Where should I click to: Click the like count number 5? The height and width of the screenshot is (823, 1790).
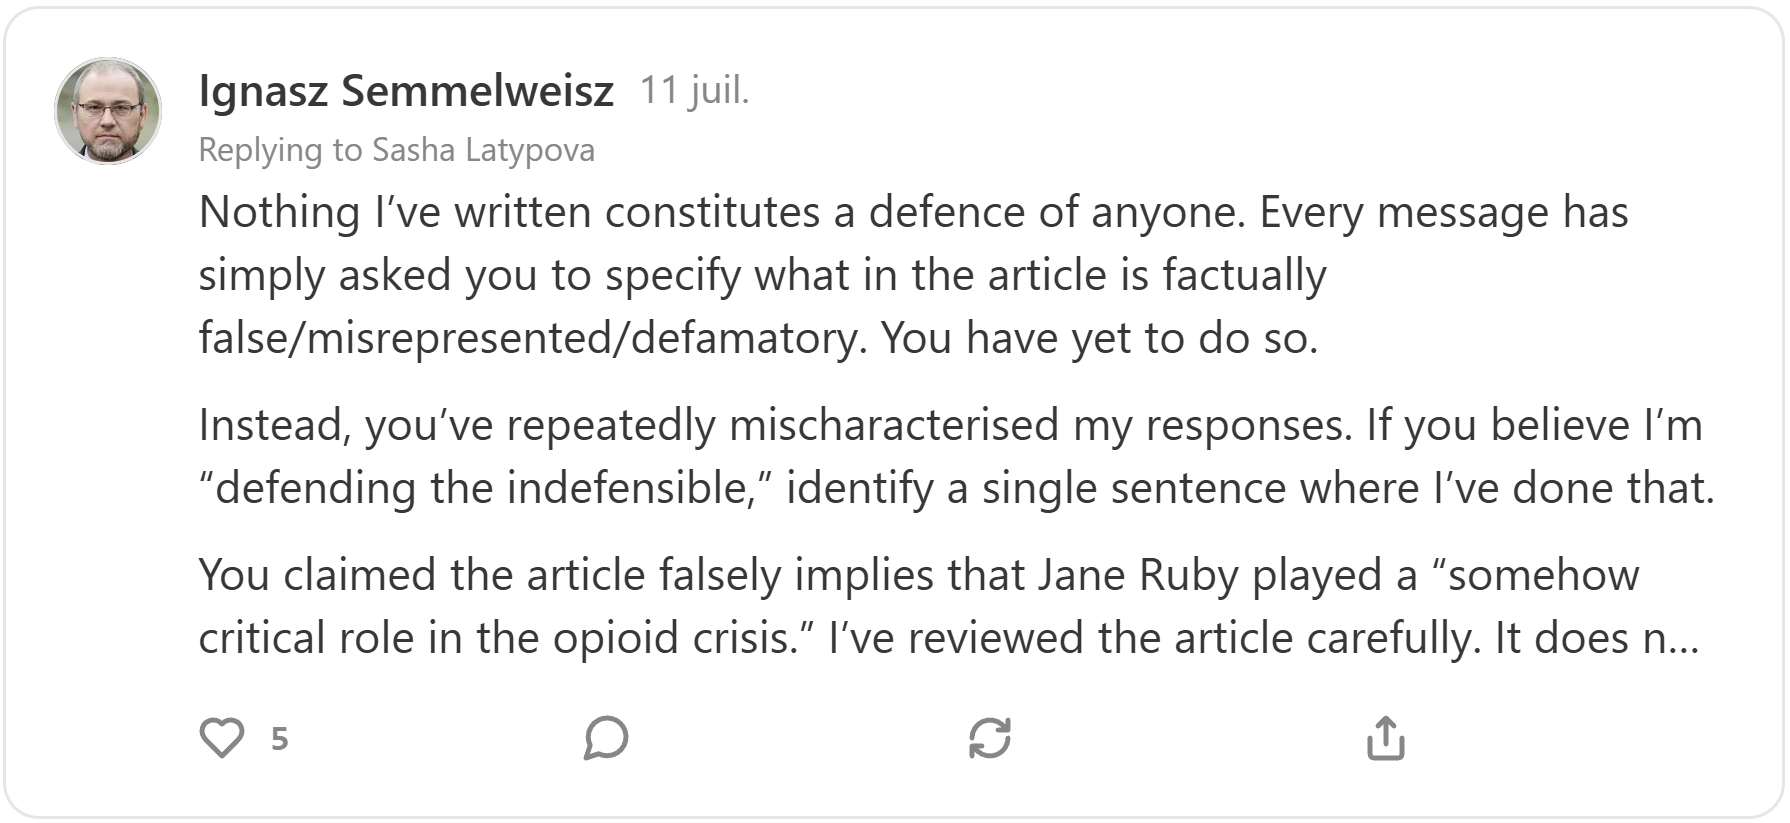point(280,739)
